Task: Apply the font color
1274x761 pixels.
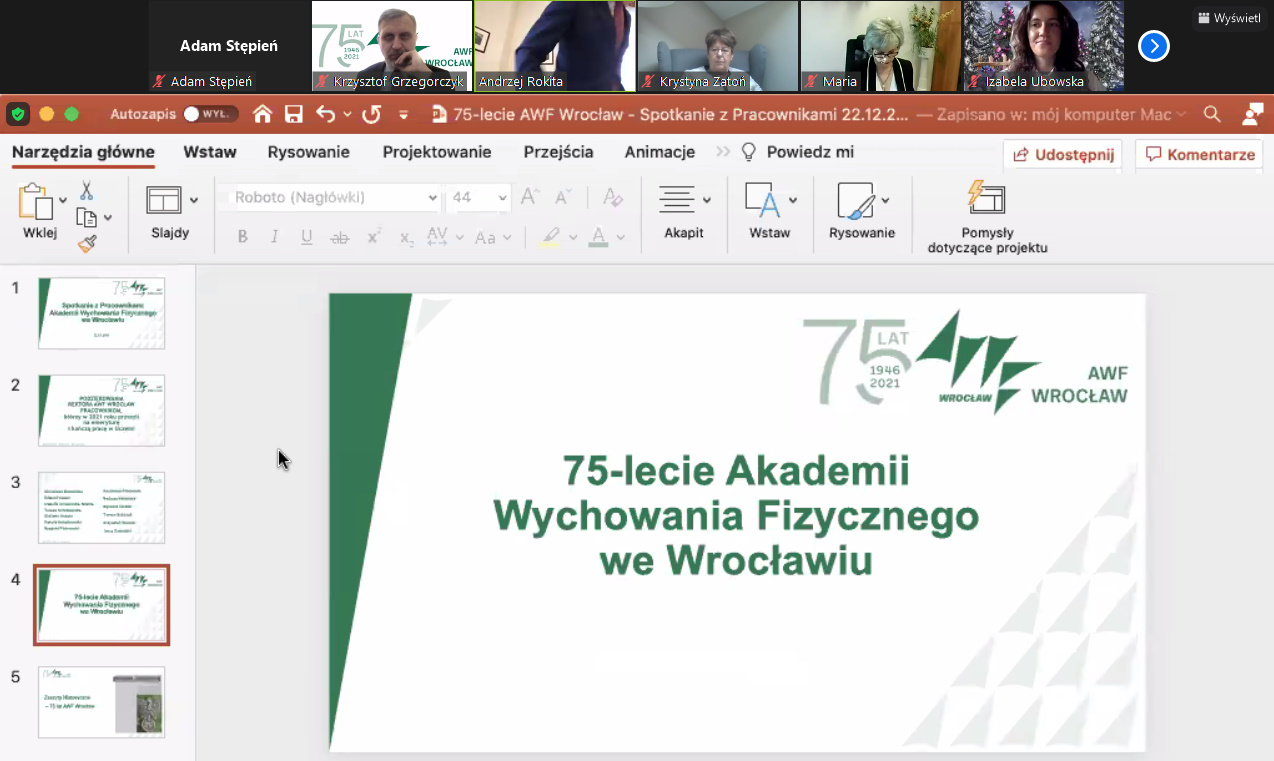Action: click(598, 237)
